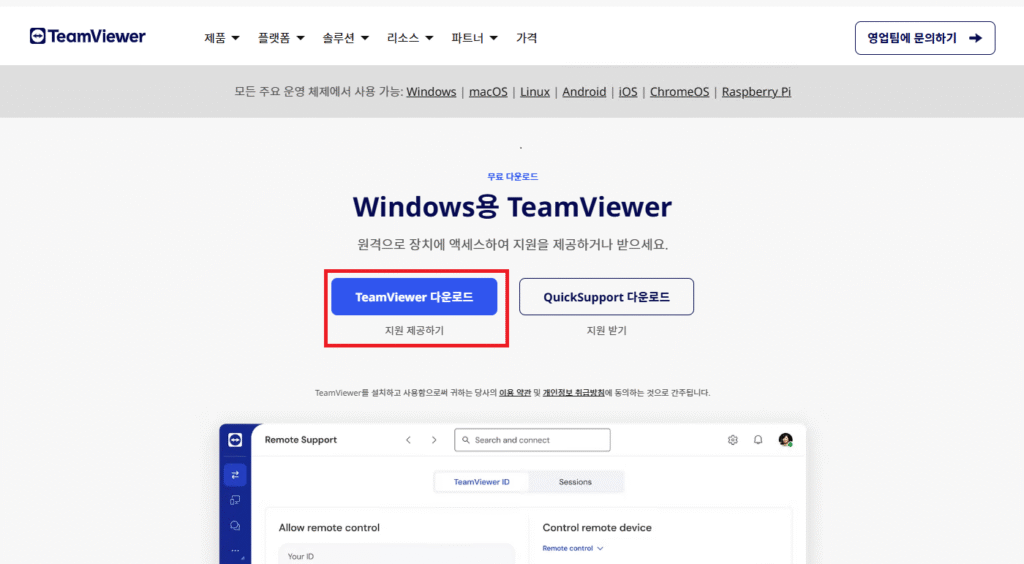This screenshot has width=1024, height=564.
Task: Click the QuickSupport 다운로드 button
Action: 606,297
